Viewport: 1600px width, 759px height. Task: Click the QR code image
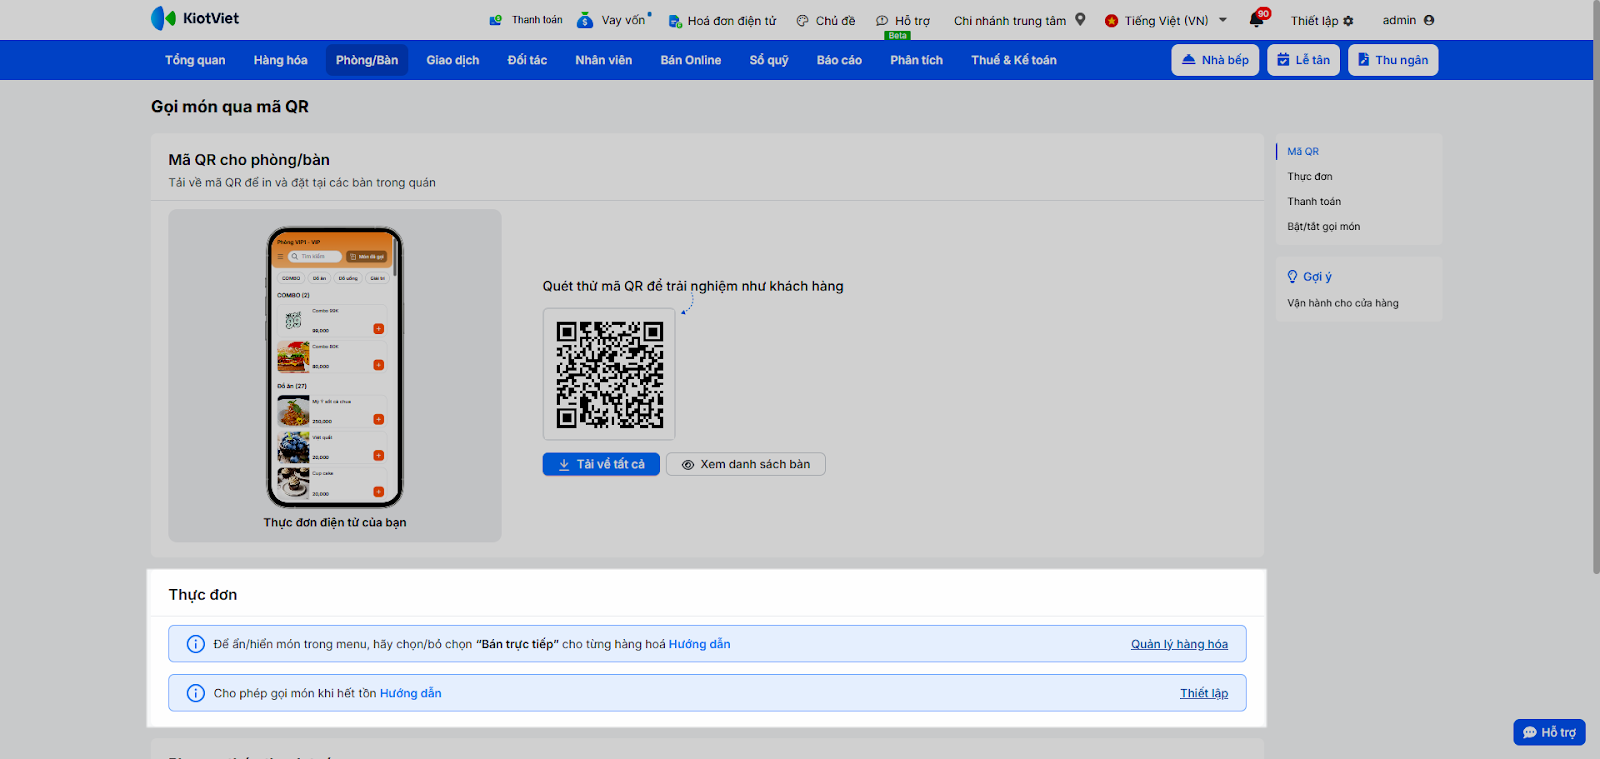point(609,374)
